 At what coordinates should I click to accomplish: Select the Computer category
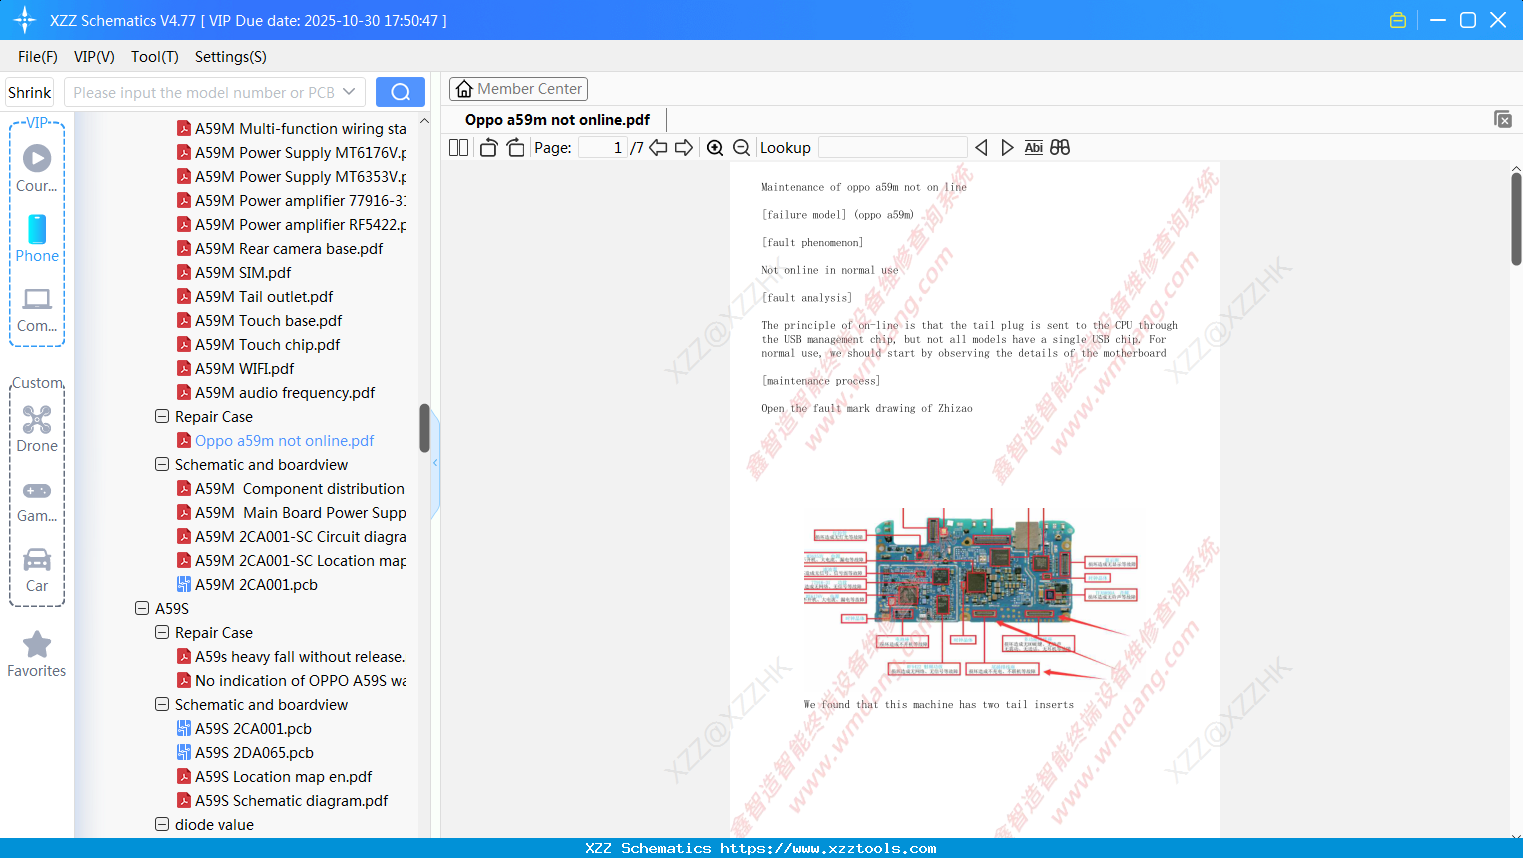tap(37, 309)
